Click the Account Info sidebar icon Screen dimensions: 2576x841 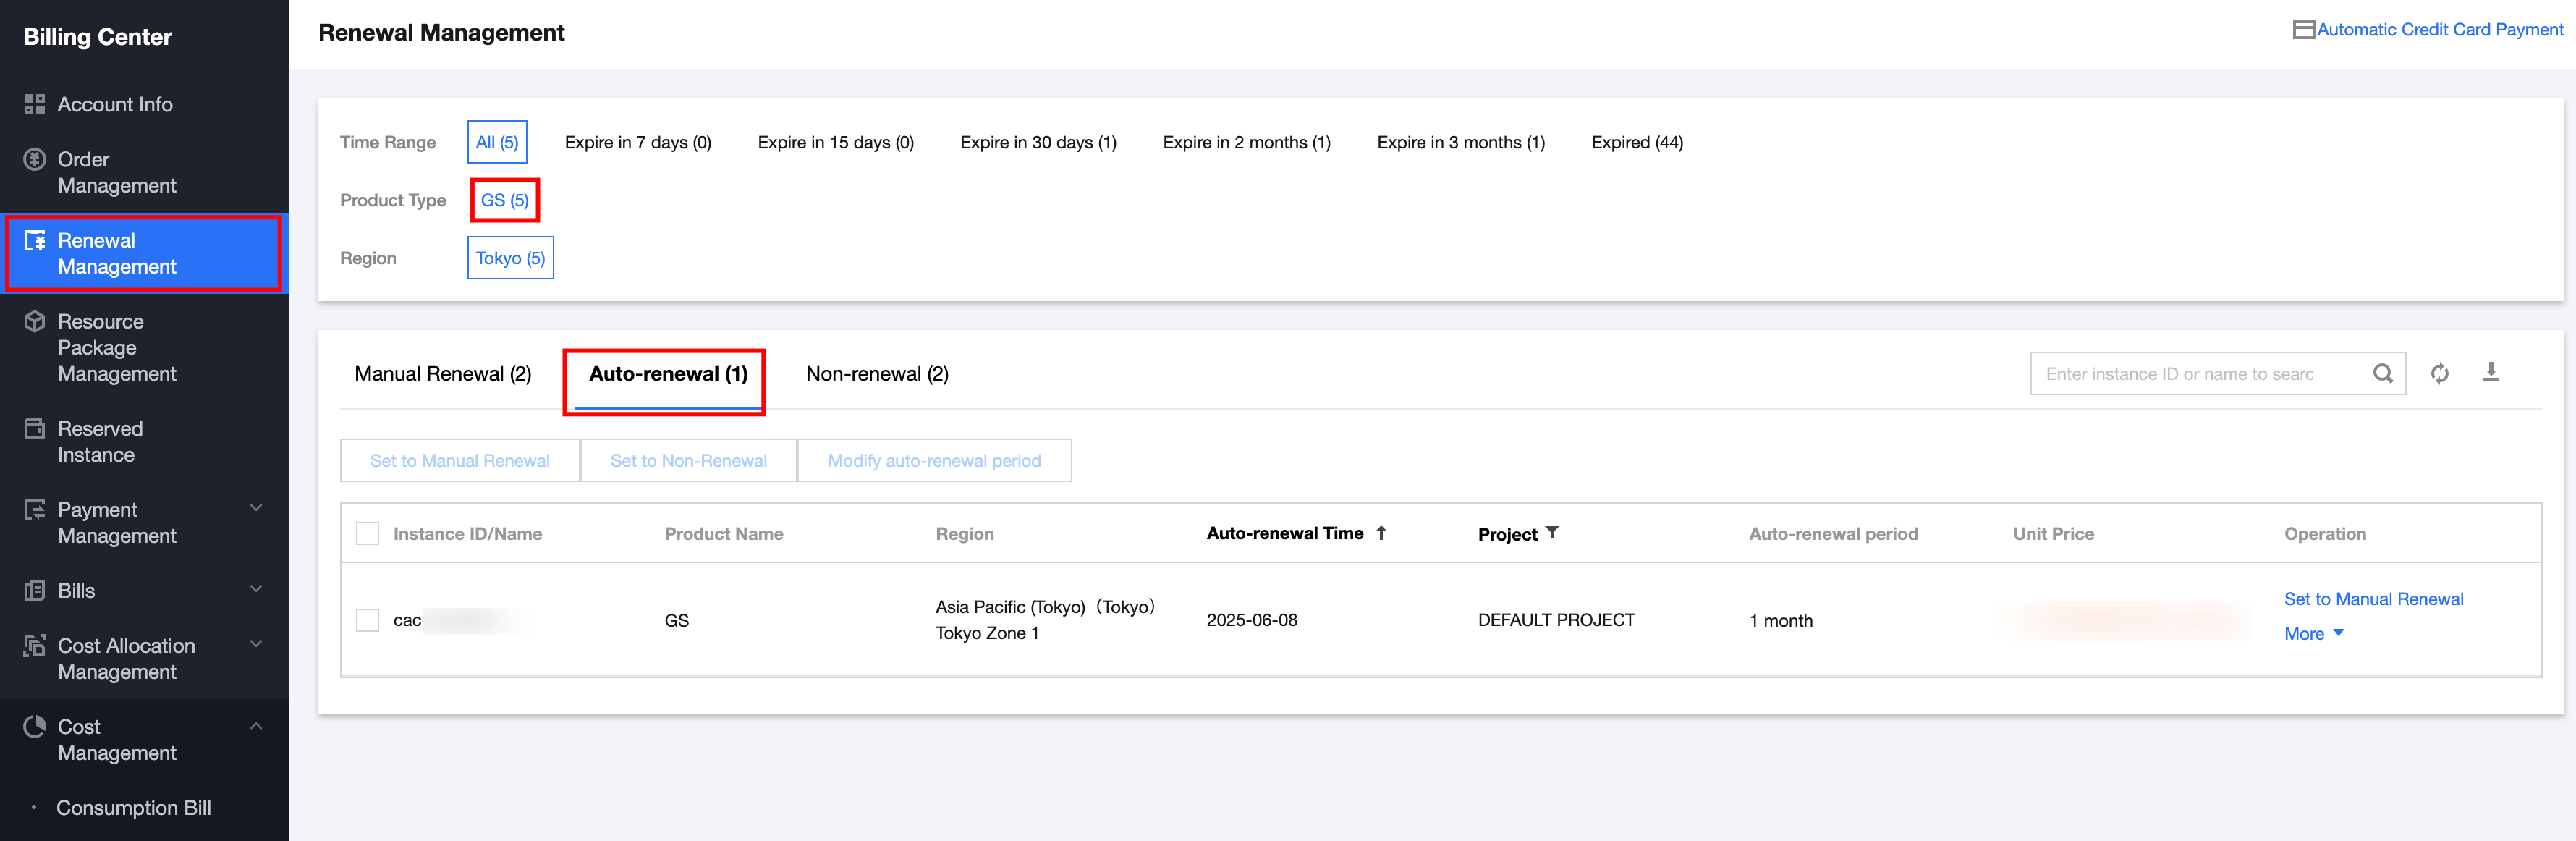pyautogui.click(x=35, y=104)
